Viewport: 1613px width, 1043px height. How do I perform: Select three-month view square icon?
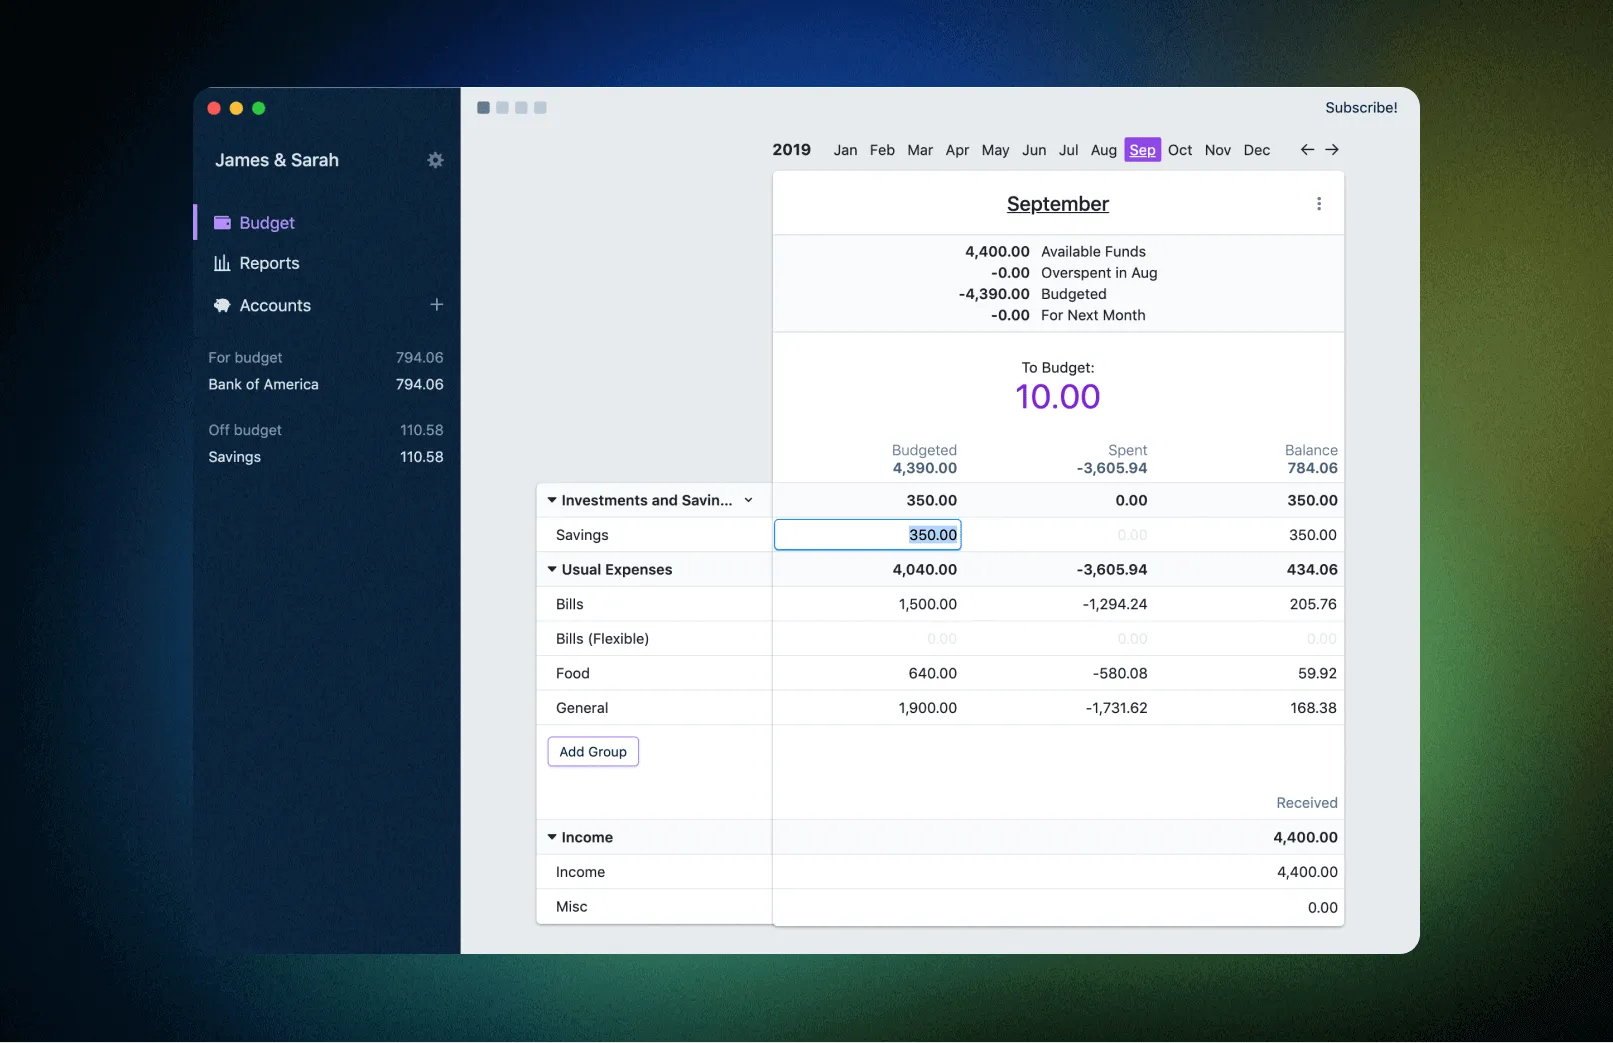tap(521, 108)
